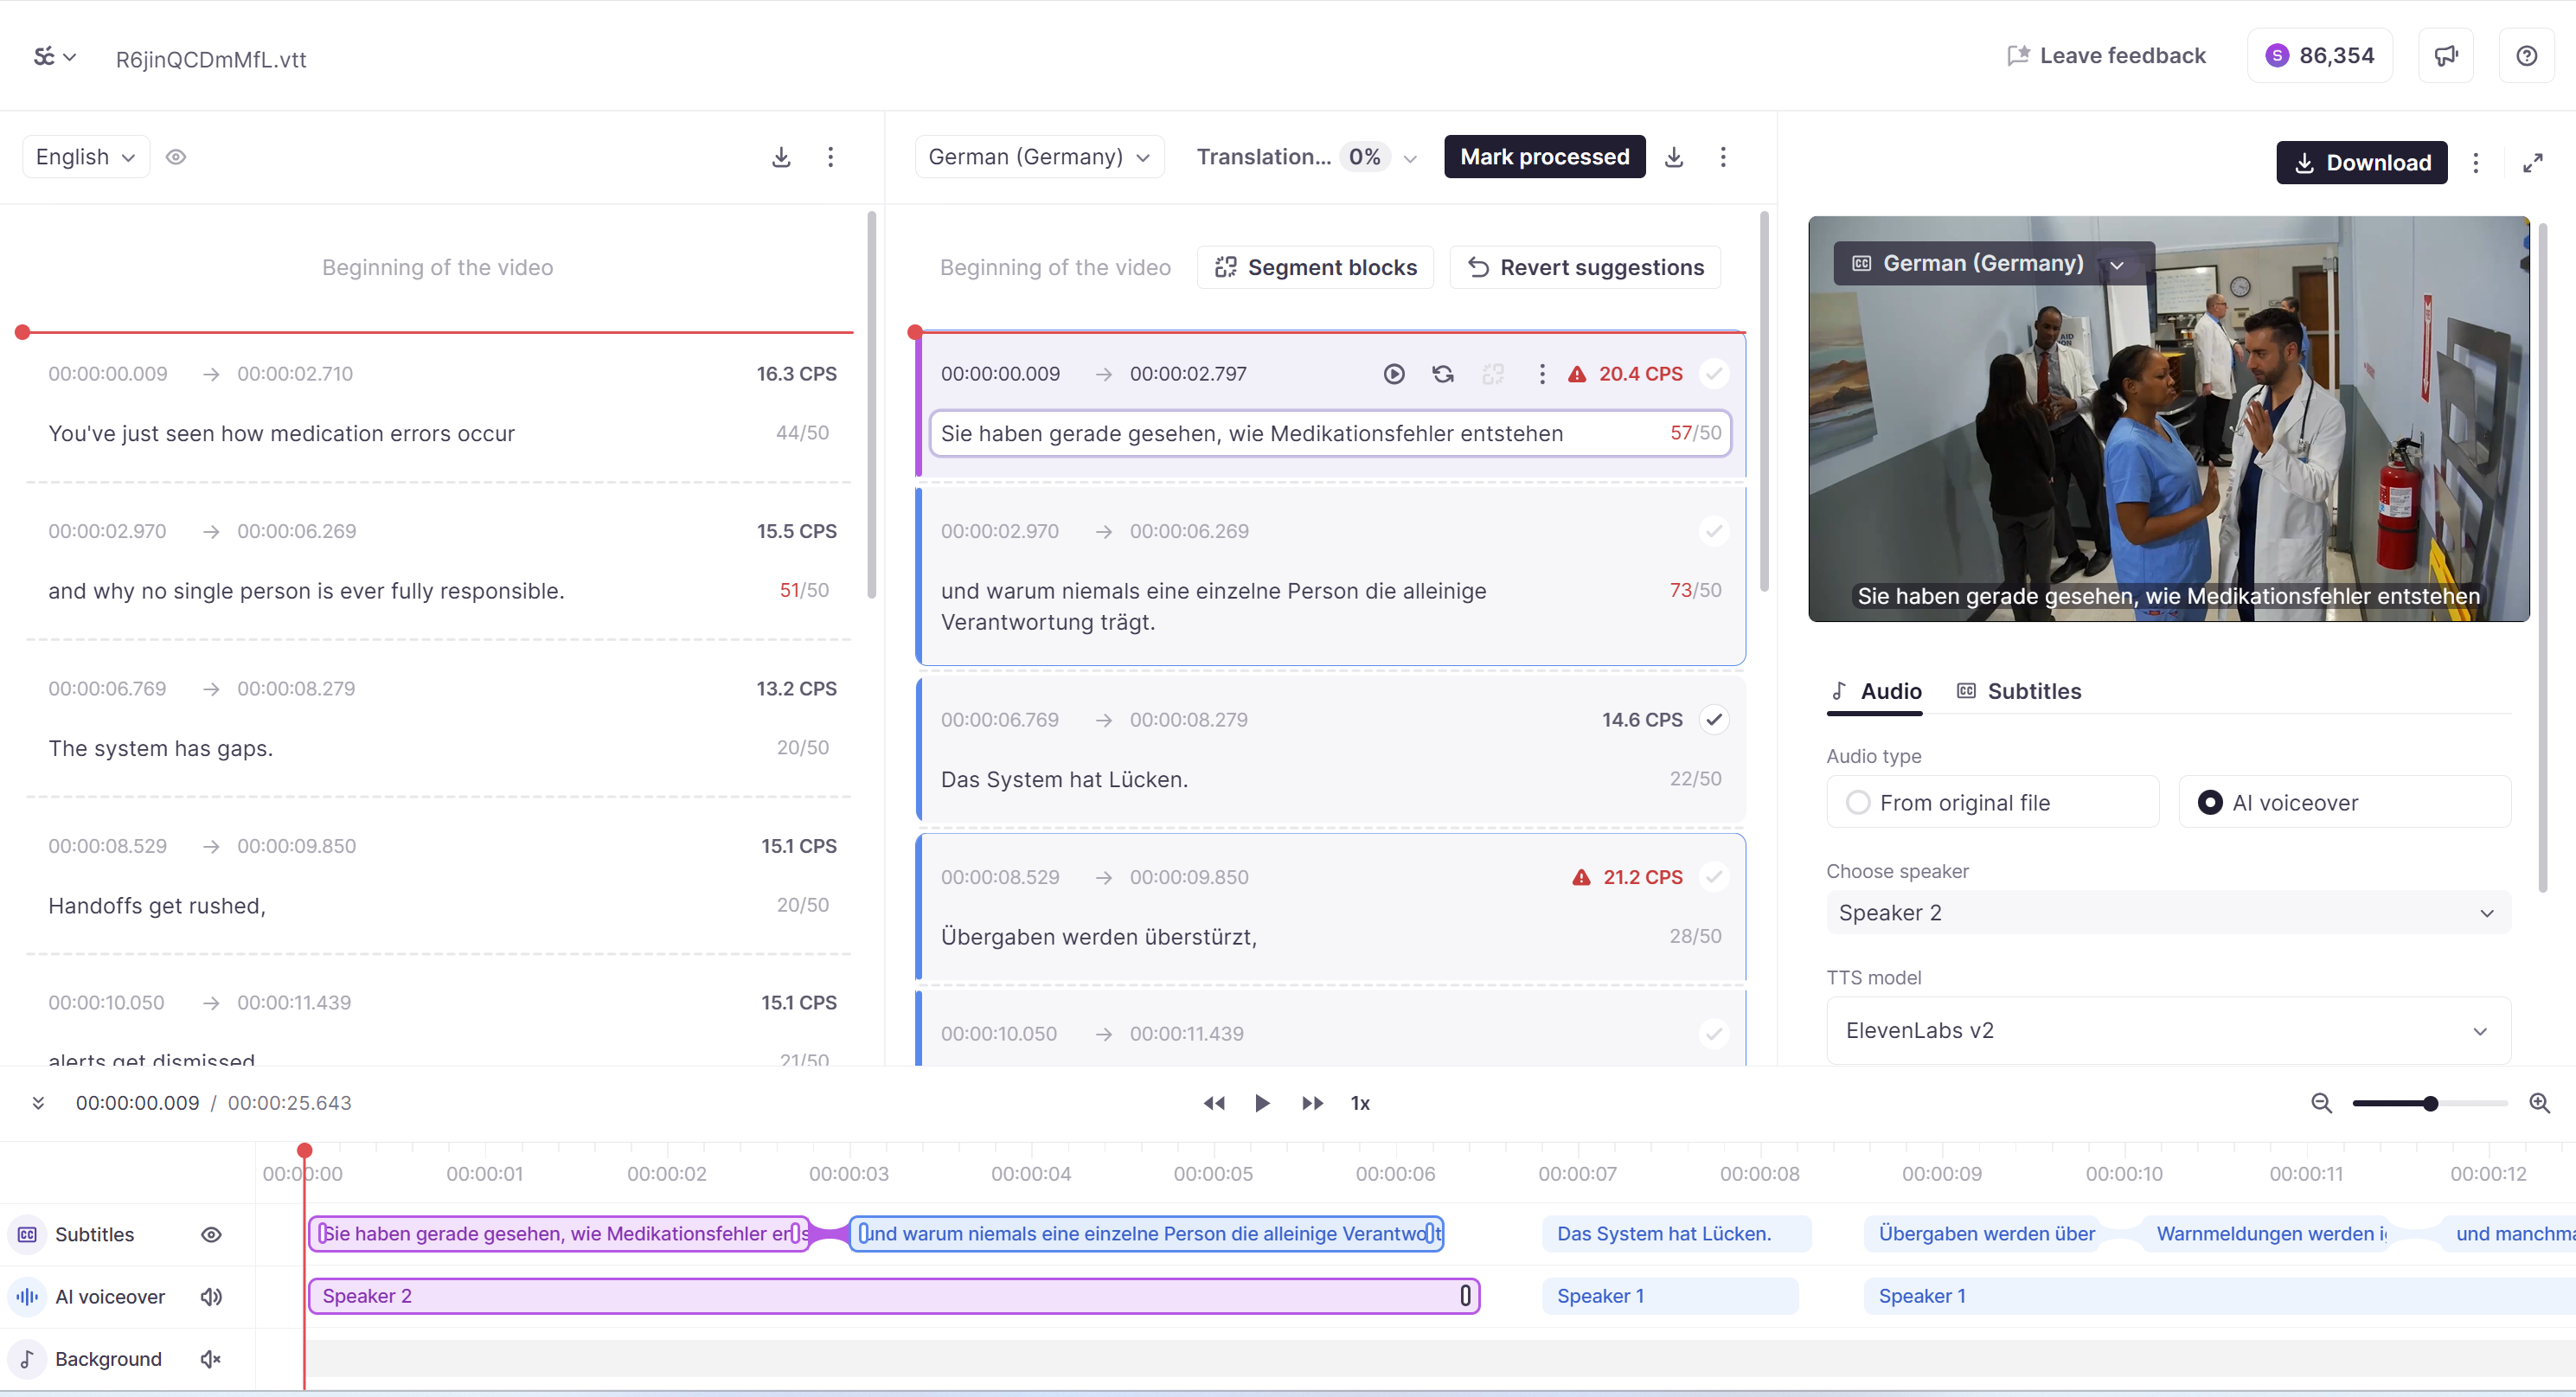The width and height of the screenshot is (2576, 1397).
Task: Approve the 'Das System hat Lücken.' segment
Action: coord(1714,720)
